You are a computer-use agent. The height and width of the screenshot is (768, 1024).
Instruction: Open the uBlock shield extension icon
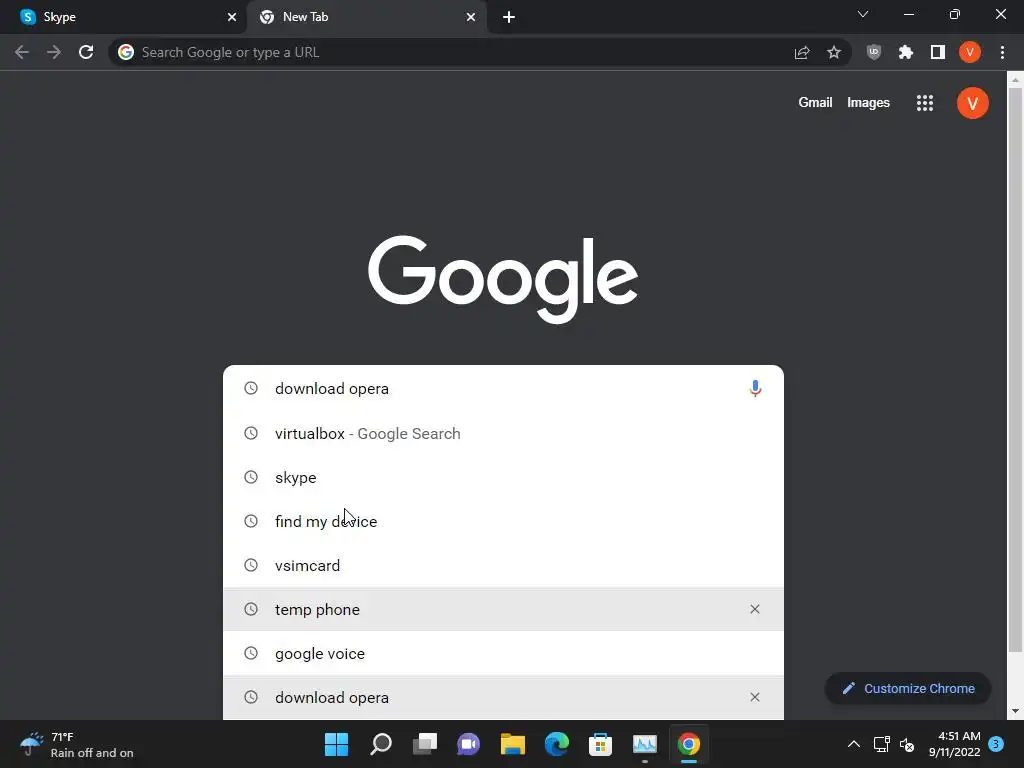(x=874, y=52)
